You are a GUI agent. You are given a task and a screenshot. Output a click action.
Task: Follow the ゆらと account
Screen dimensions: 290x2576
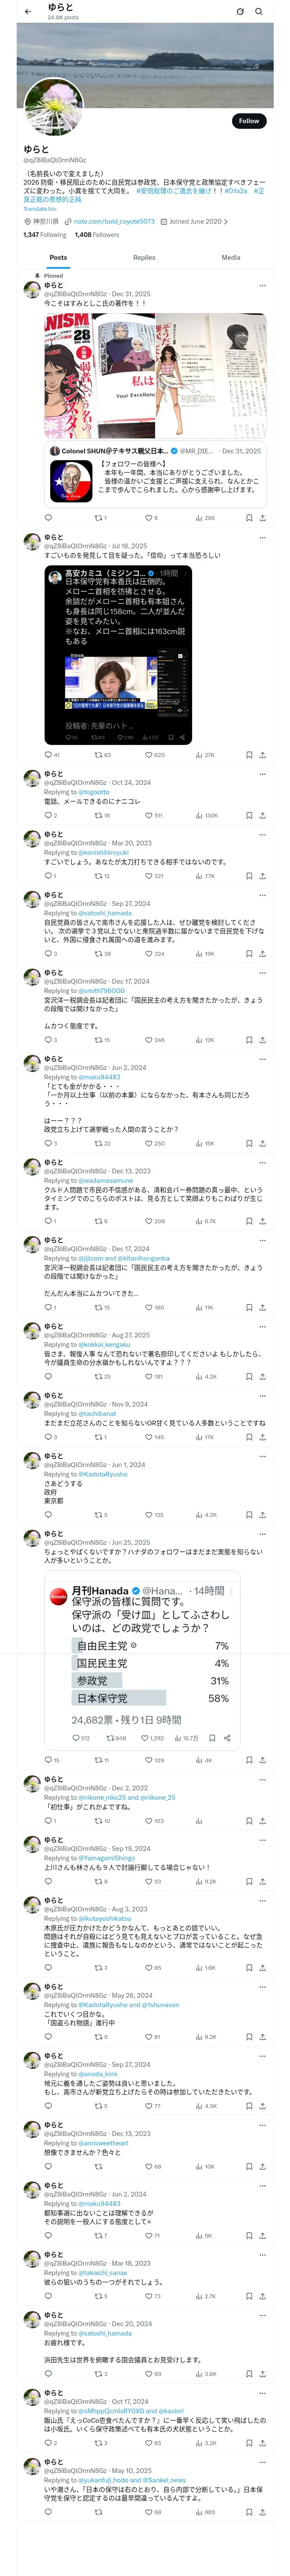248,121
